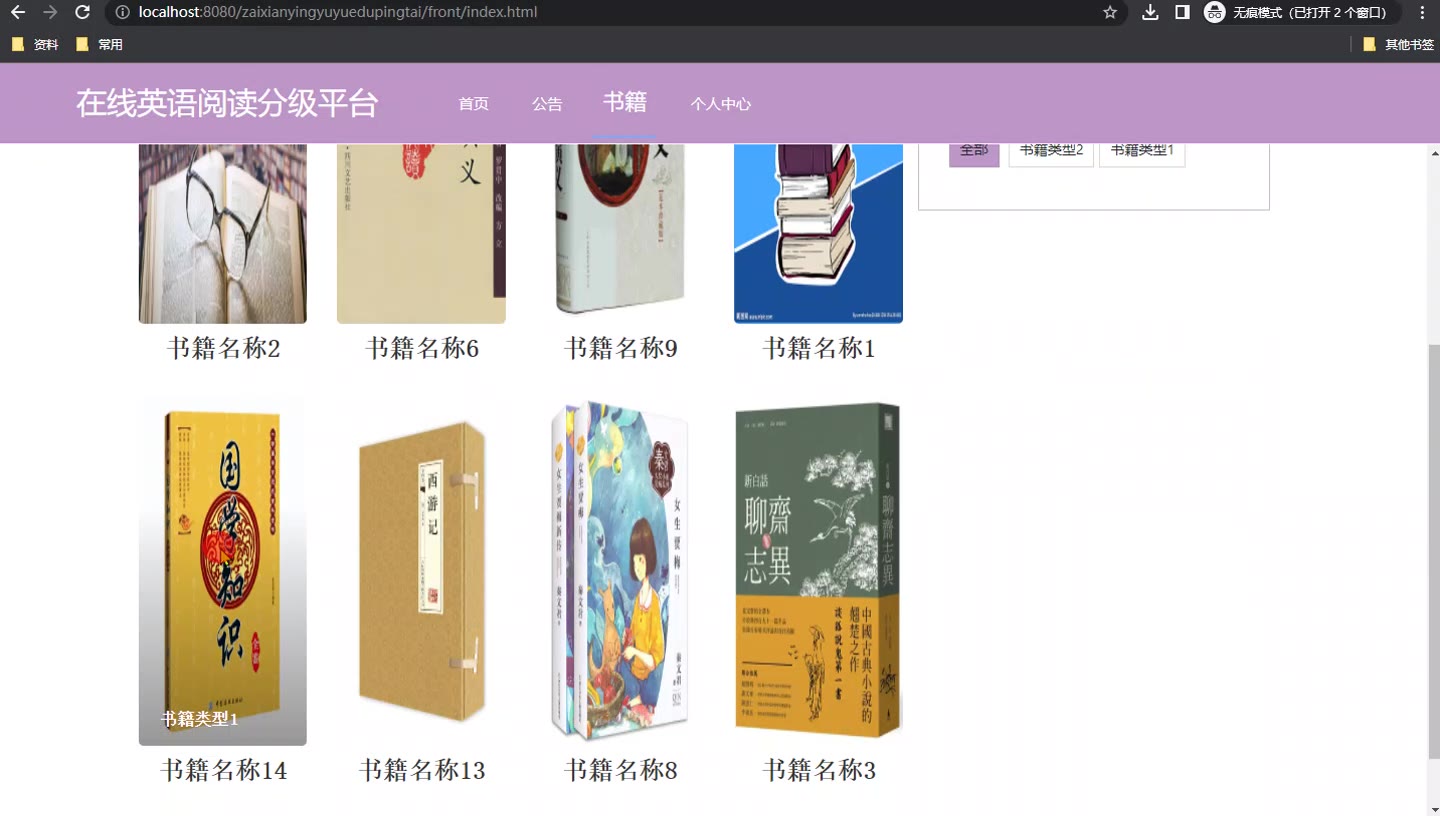Focus the address bar URL
The width and height of the screenshot is (1440, 816).
pyautogui.click(x=338, y=12)
